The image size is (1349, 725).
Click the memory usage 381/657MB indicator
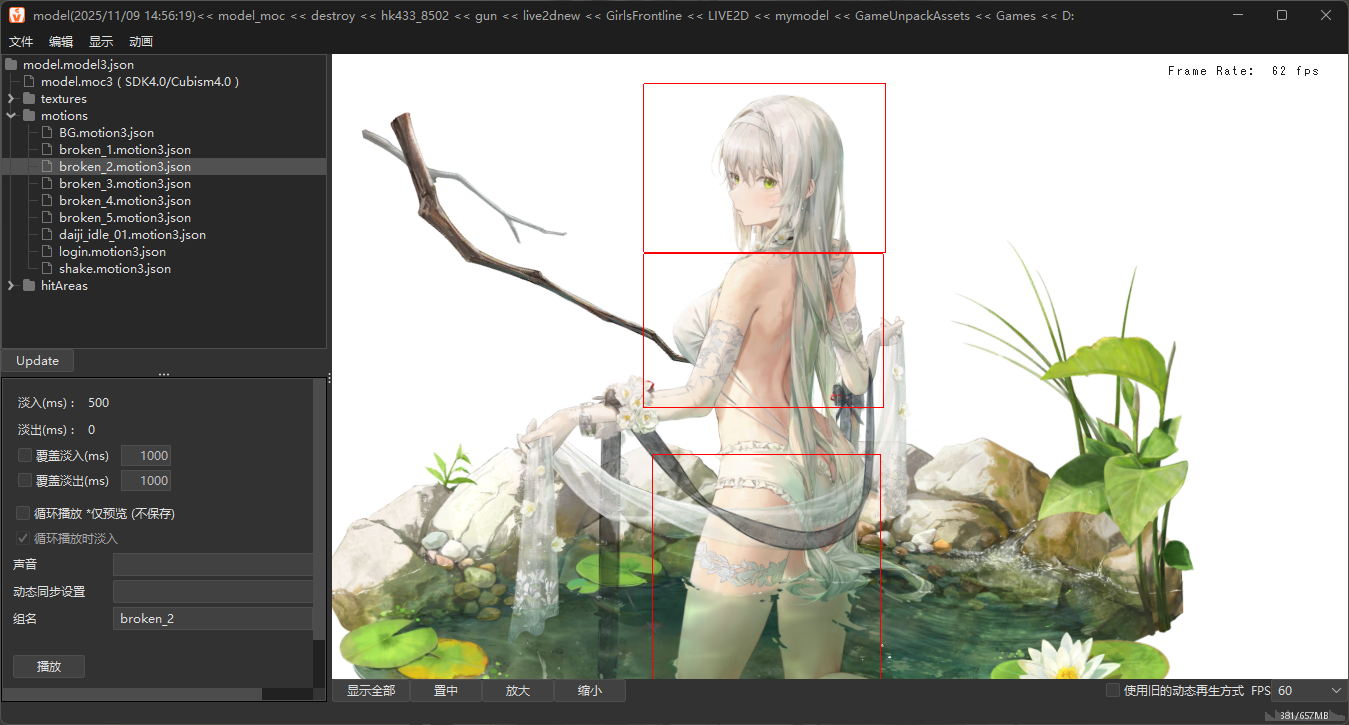point(1304,715)
